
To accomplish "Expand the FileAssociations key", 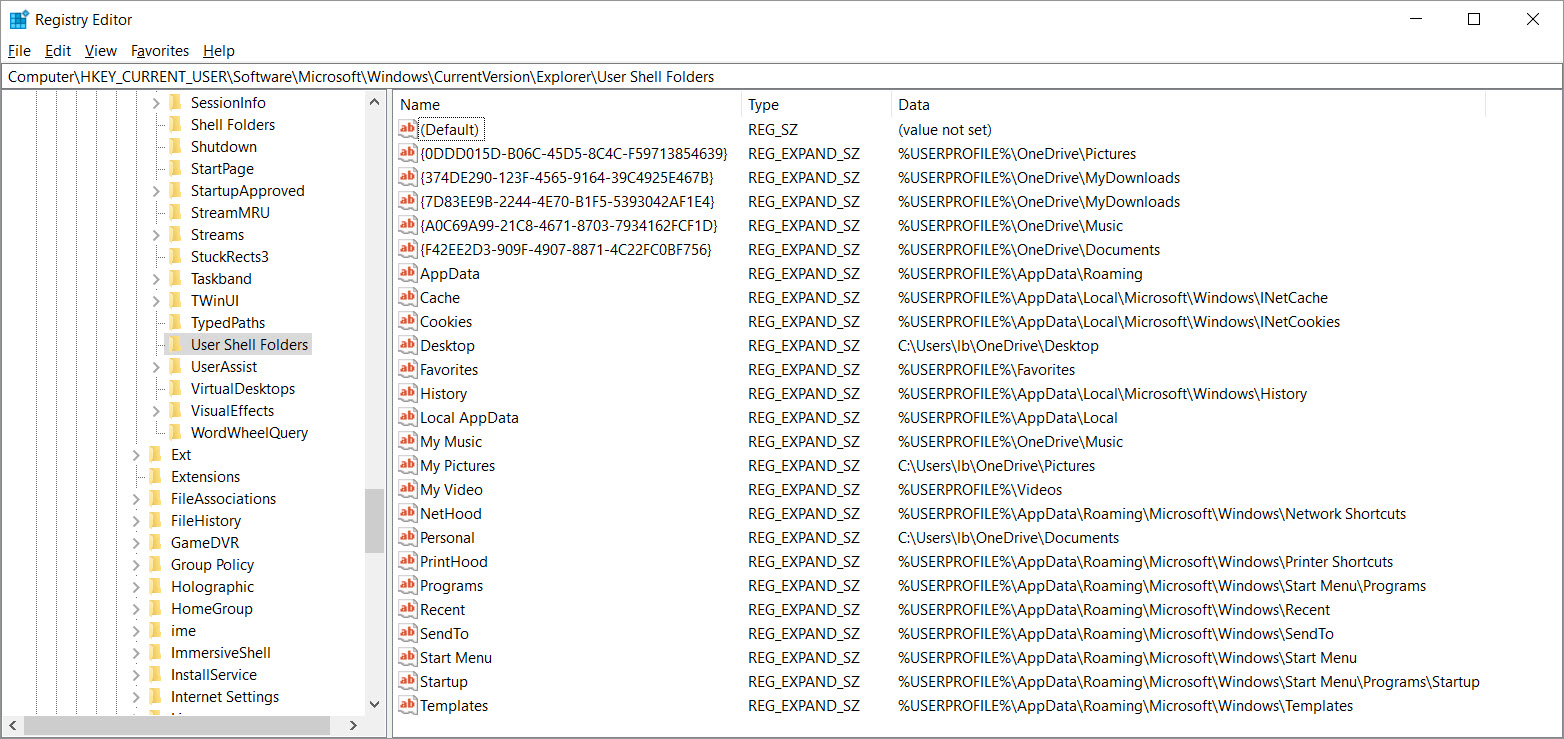I will click(x=136, y=499).
